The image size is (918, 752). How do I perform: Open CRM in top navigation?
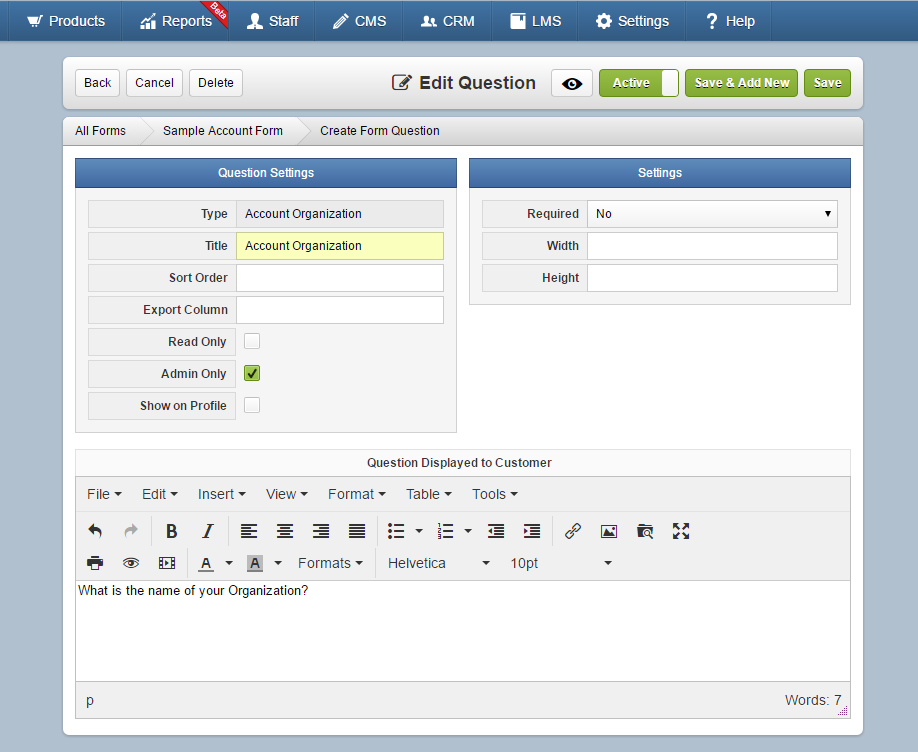click(448, 21)
